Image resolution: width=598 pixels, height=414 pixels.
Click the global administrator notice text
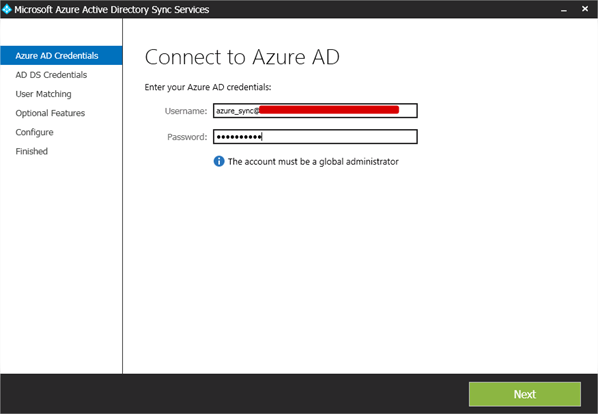click(313, 162)
